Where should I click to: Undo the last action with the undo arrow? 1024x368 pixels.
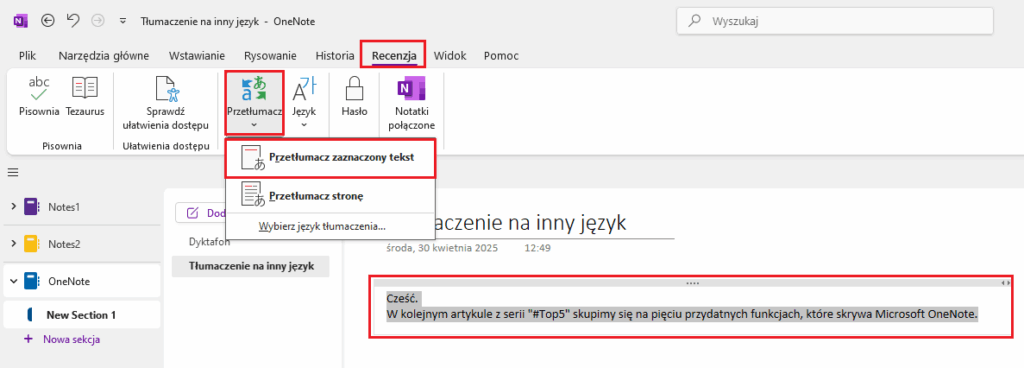pyautogui.click(x=73, y=21)
